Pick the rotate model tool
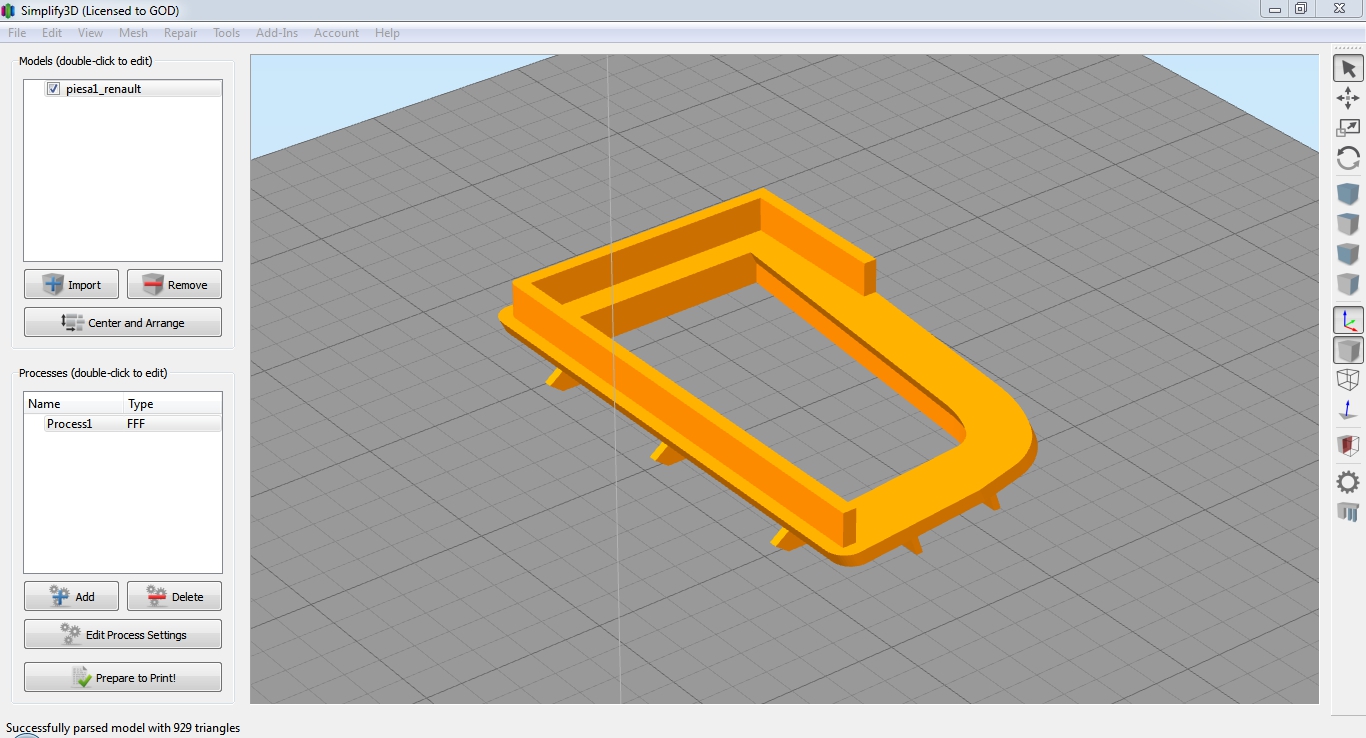This screenshot has height=738, width=1366. pyautogui.click(x=1348, y=158)
